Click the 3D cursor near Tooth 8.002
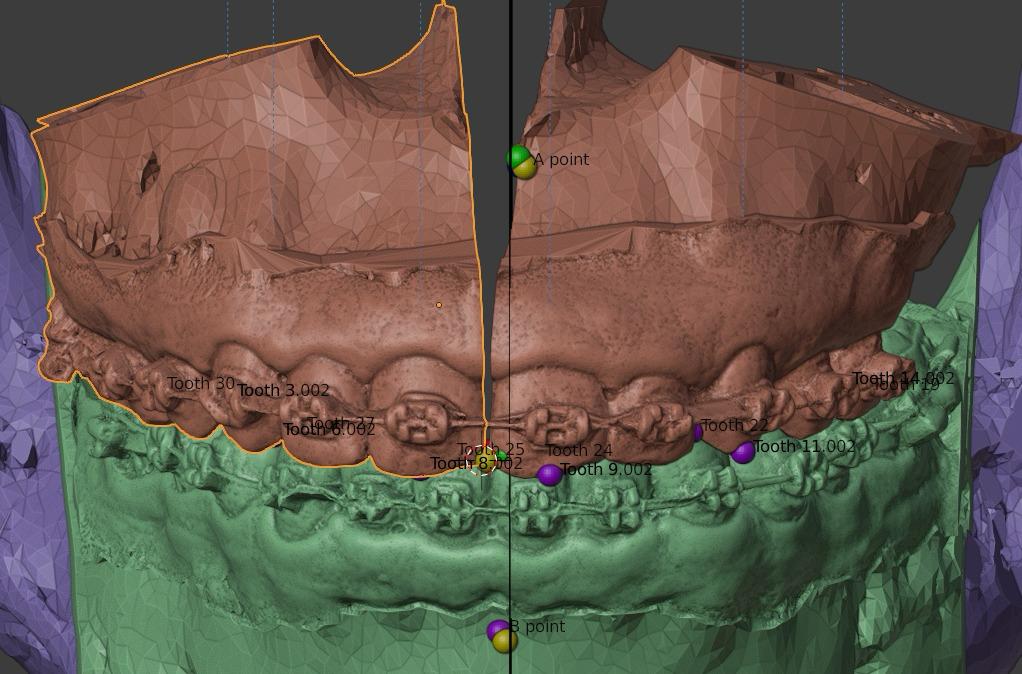 coord(486,459)
